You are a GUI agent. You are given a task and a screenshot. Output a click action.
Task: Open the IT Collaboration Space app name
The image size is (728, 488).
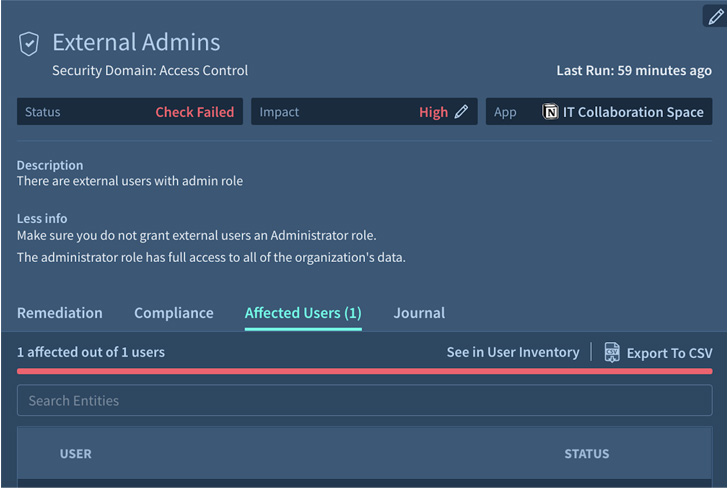point(633,112)
